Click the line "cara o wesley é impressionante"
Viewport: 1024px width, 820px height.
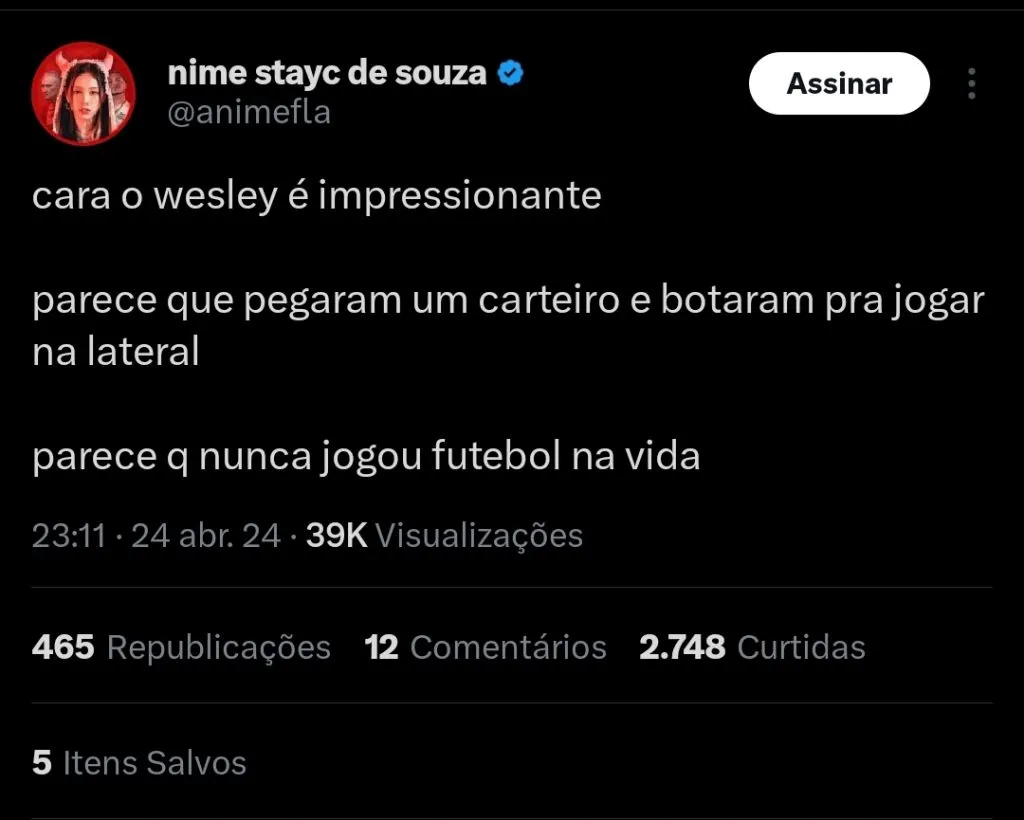[316, 195]
